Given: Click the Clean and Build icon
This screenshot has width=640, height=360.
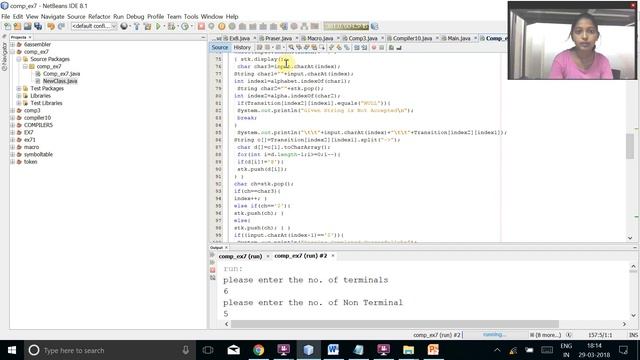Looking at the screenshot, I should click(x=147, y=27).
